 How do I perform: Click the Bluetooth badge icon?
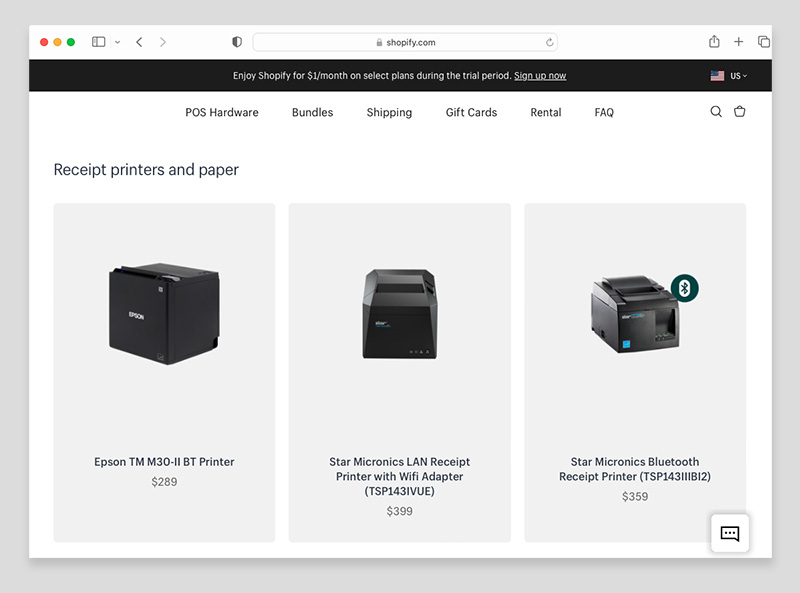click(685, 288)
